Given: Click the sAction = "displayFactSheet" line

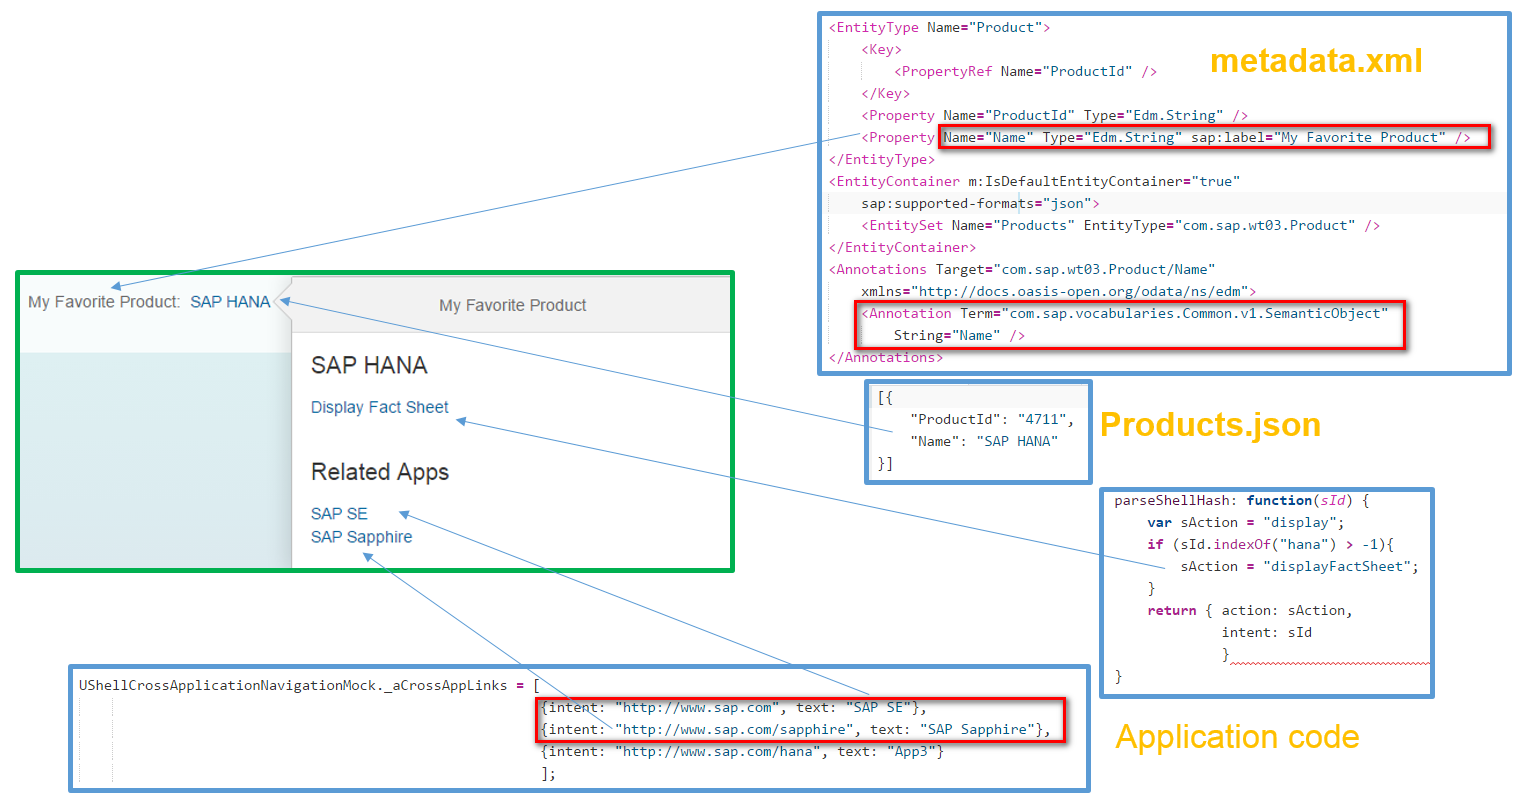Looking at the screenshot, I should coord(1299,567).
